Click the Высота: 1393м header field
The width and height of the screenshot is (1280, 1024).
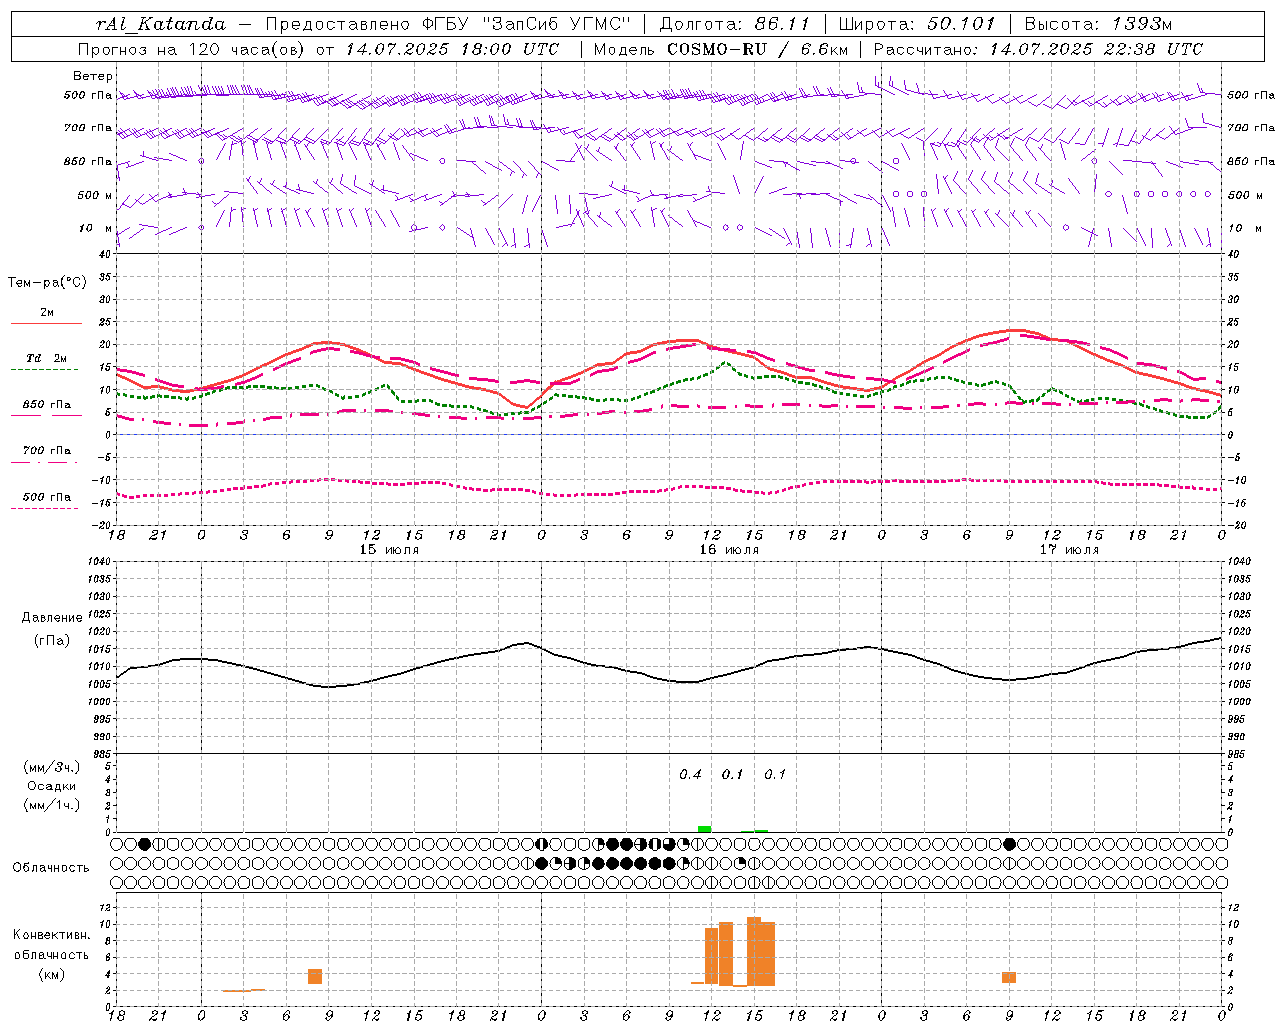point(1098,24)
